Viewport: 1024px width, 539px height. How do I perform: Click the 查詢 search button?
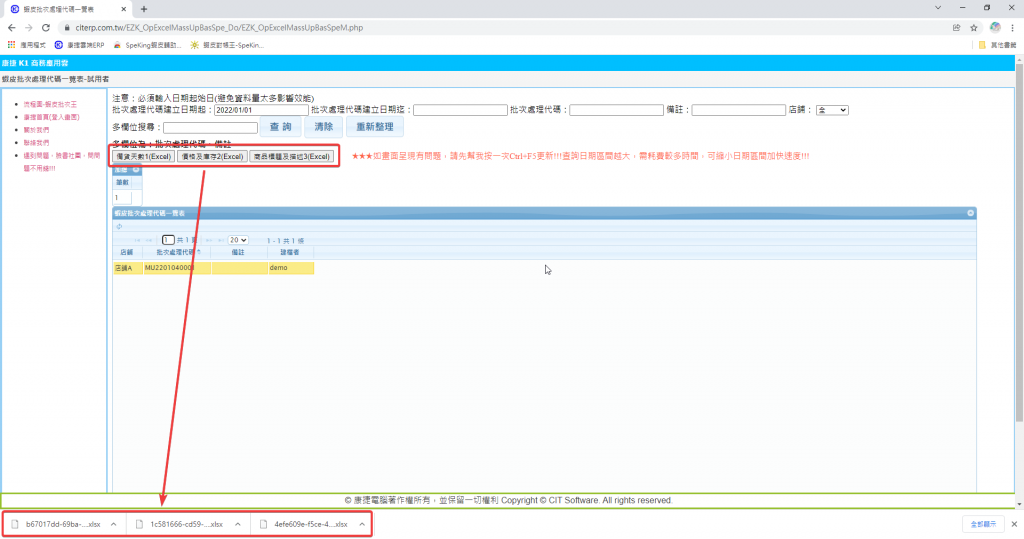coord(280,127)
